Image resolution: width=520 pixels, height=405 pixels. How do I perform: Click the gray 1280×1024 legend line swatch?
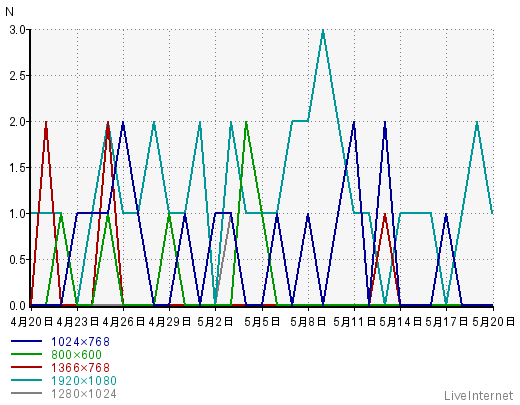tap(26, 393)
